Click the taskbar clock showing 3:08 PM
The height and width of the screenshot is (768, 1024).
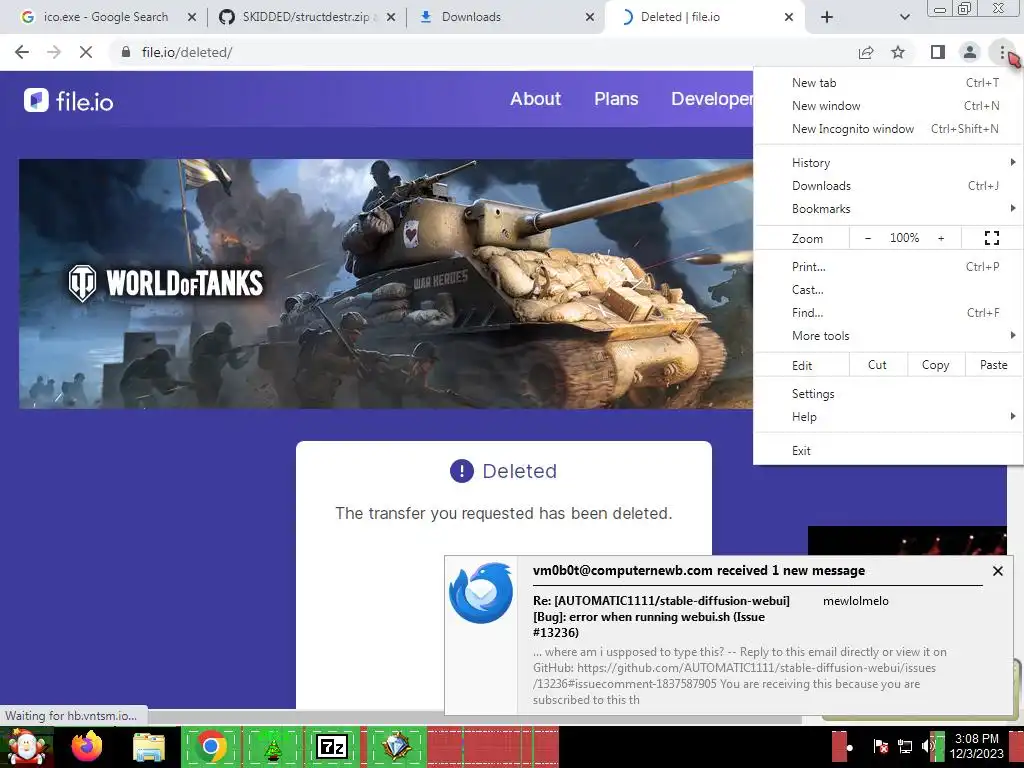[976, 746]
